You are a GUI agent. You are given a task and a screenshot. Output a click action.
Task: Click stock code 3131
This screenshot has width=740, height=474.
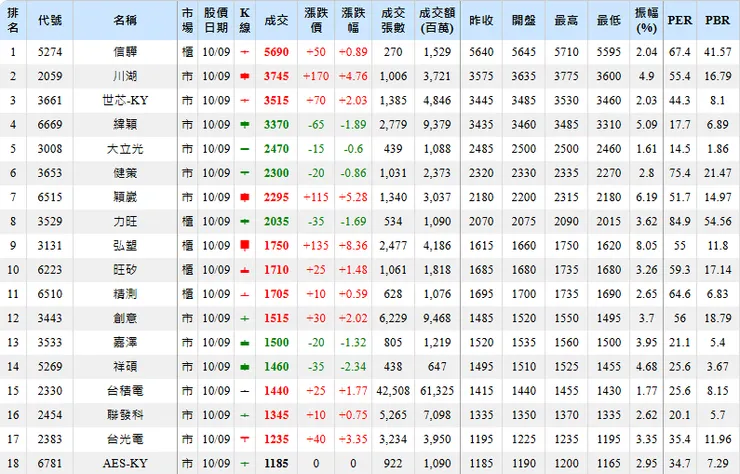tap(50, 245)
